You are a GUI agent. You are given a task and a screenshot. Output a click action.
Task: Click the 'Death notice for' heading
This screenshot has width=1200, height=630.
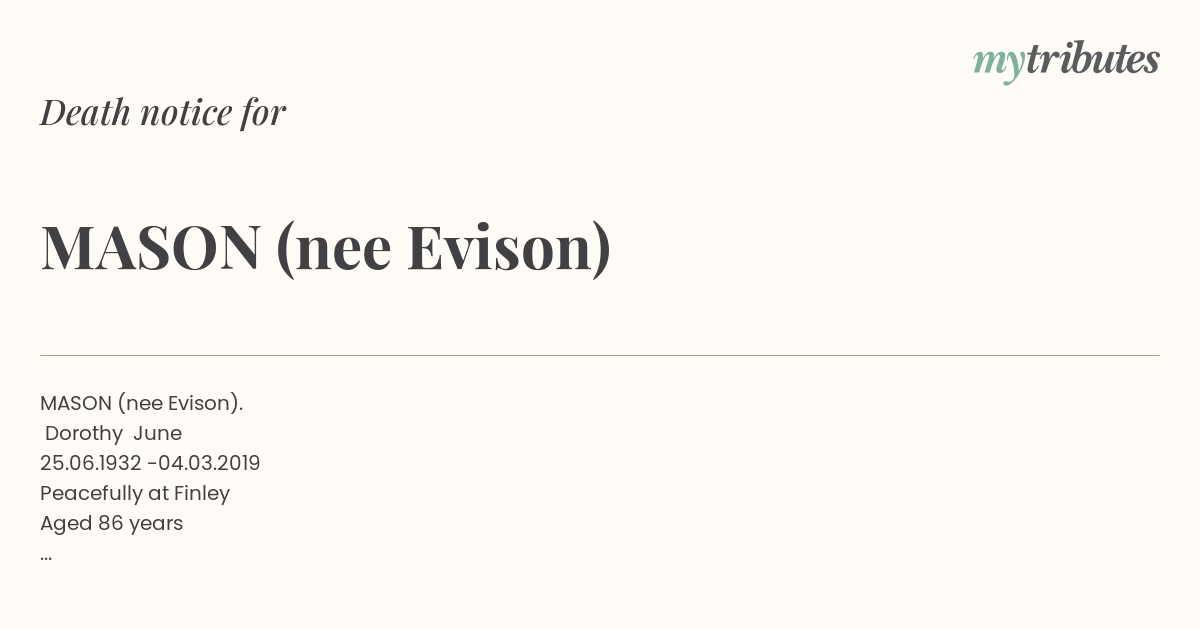click(163, 112)
